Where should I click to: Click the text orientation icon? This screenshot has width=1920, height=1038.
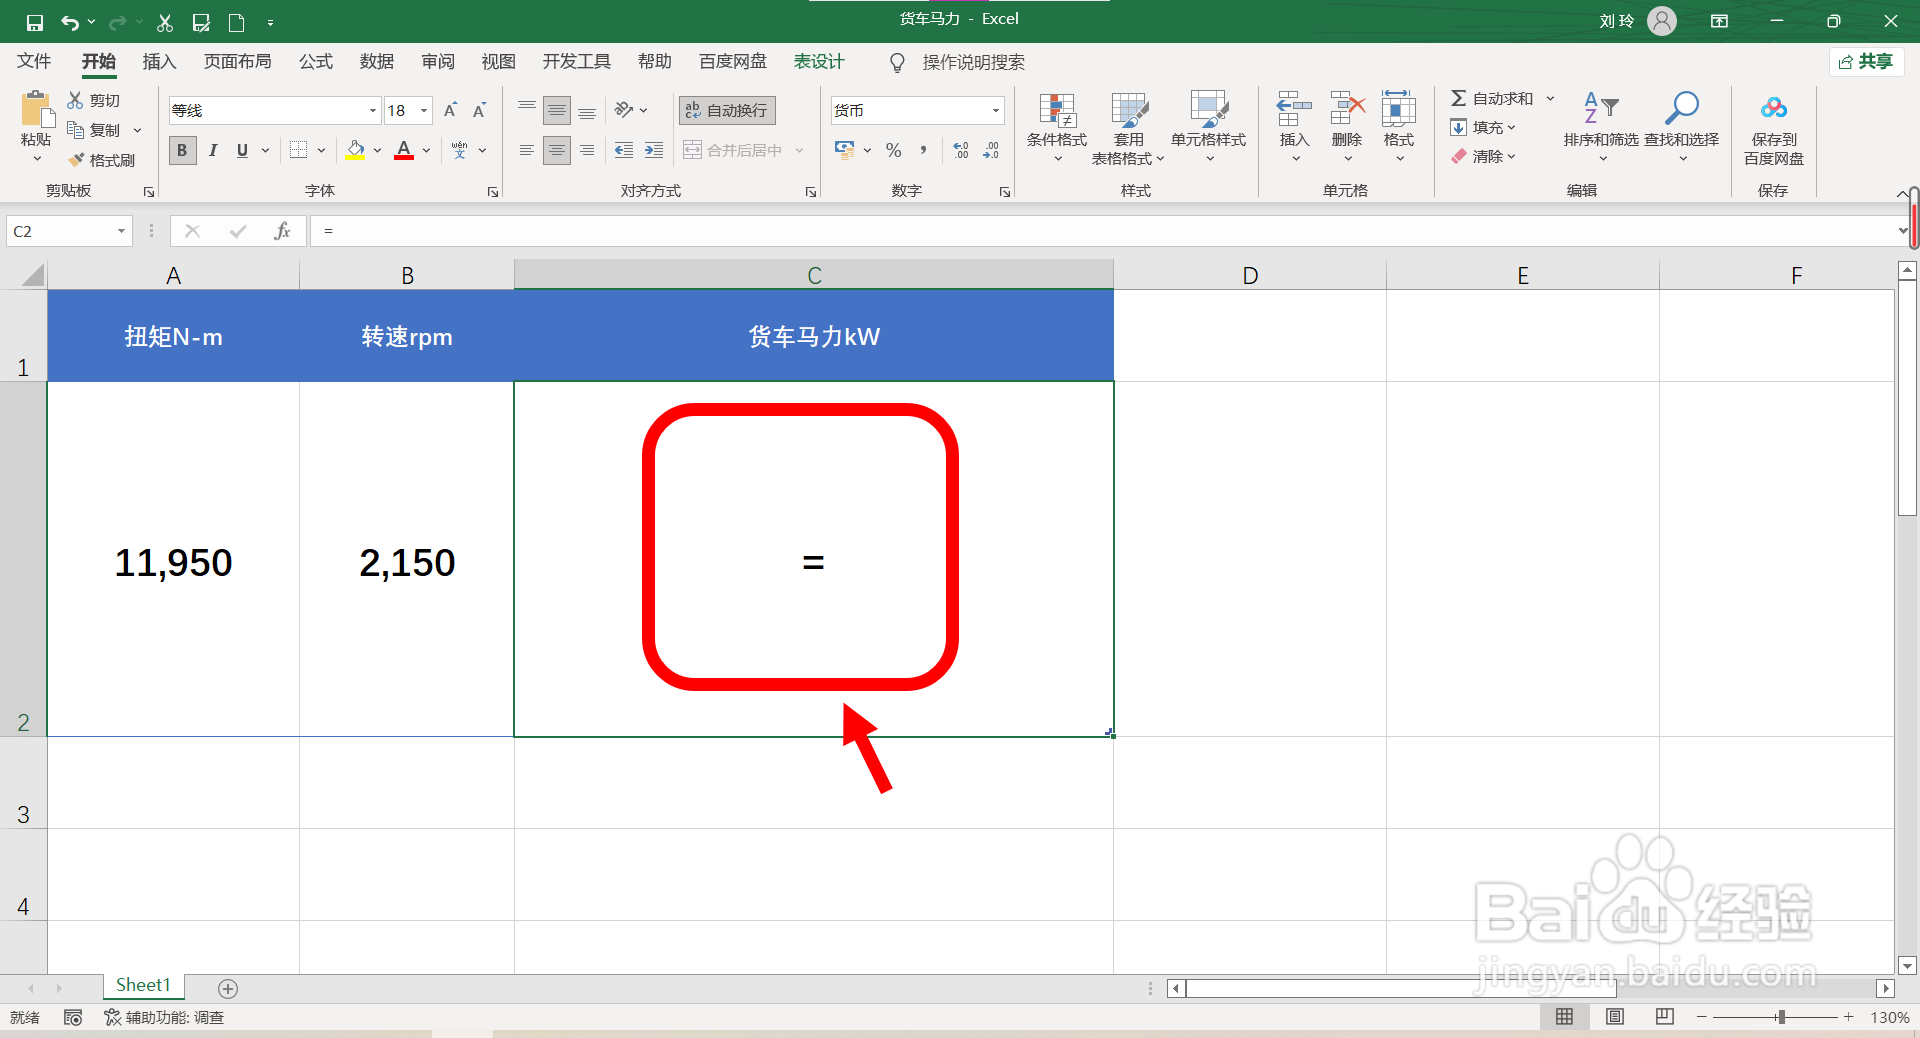click(624, 110)
